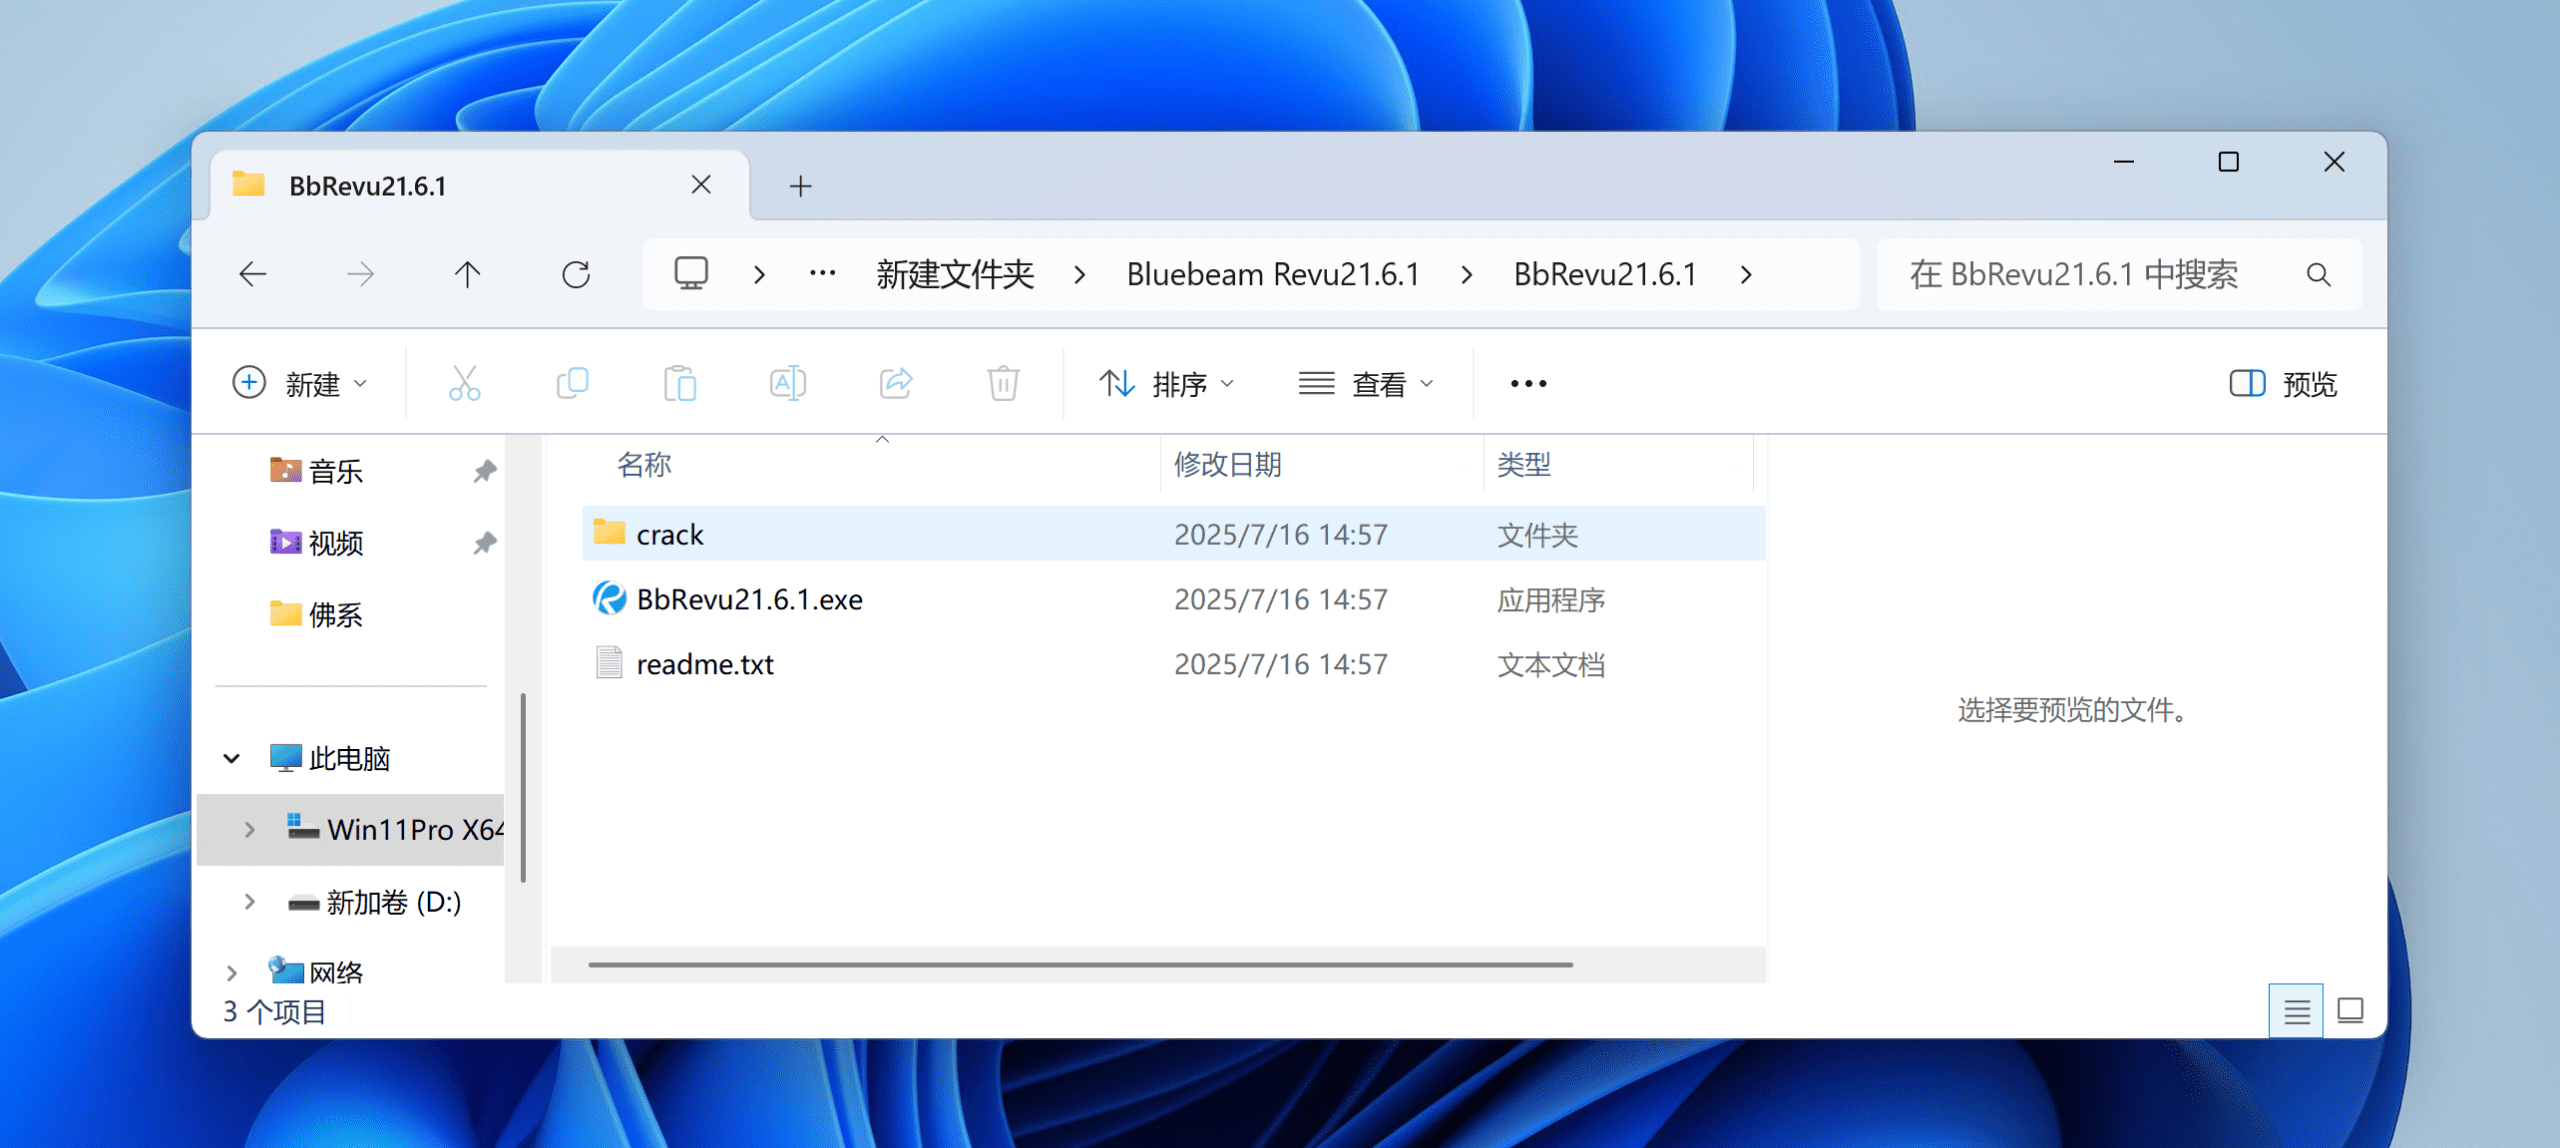Open the Sort (排序) dropdown

click(1166, 384)
